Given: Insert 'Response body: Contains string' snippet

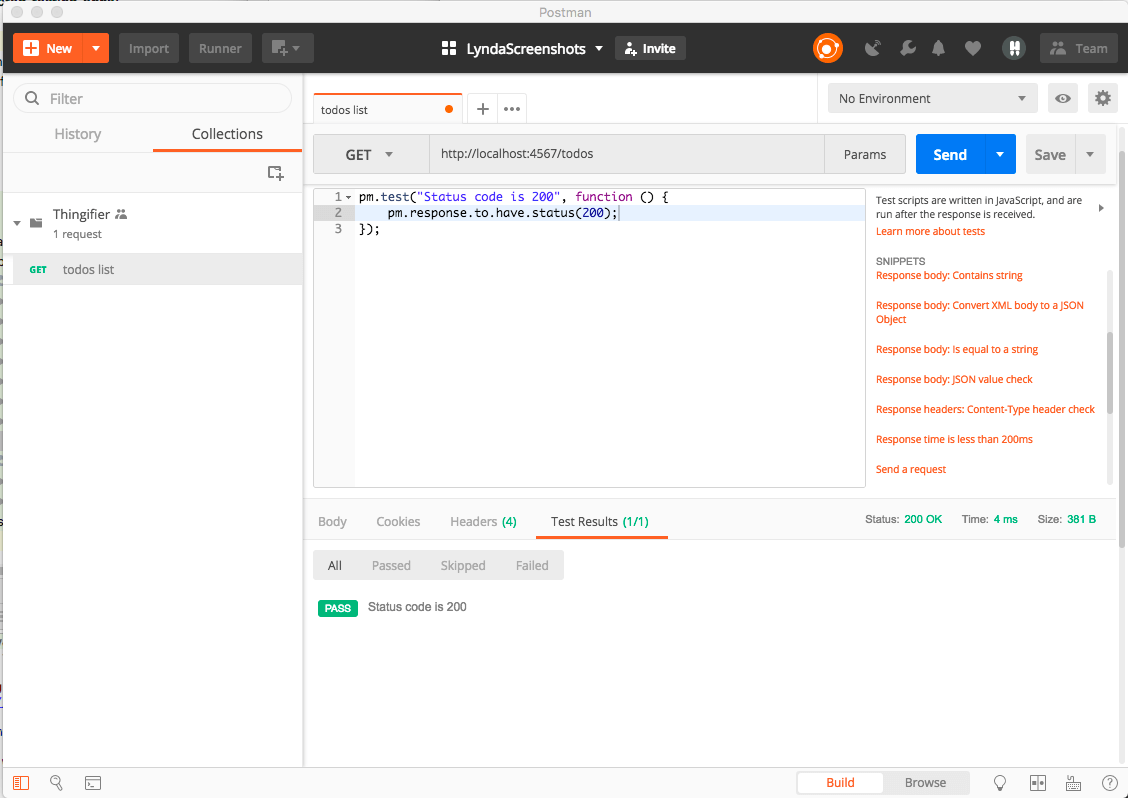Looking at the screenshot, I should pyautogui.click(x=949, y=276).
